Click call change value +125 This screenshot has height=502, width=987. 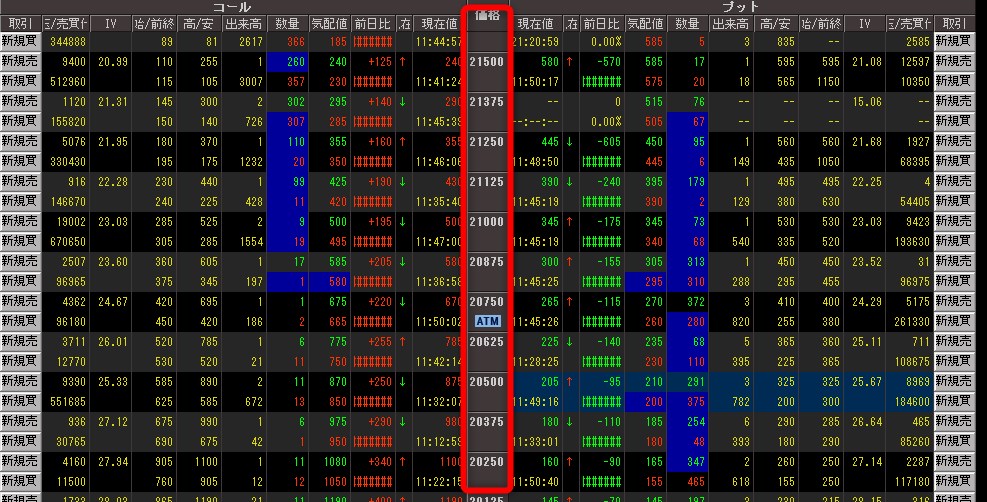click(380, 62)
